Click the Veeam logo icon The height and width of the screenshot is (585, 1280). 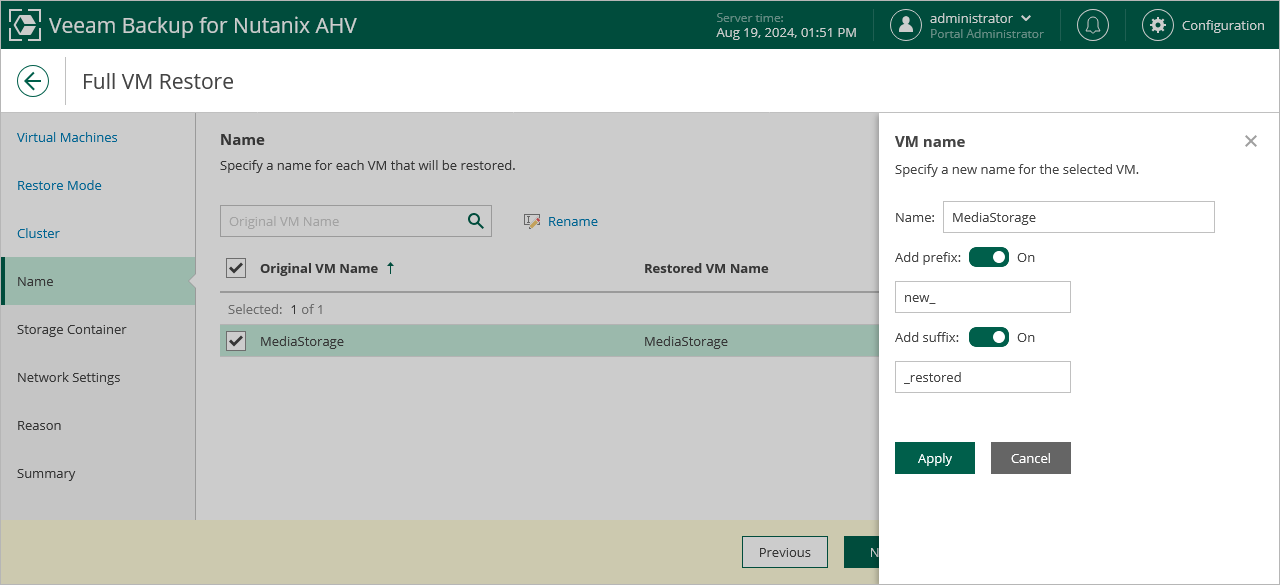tap(24, 25)
